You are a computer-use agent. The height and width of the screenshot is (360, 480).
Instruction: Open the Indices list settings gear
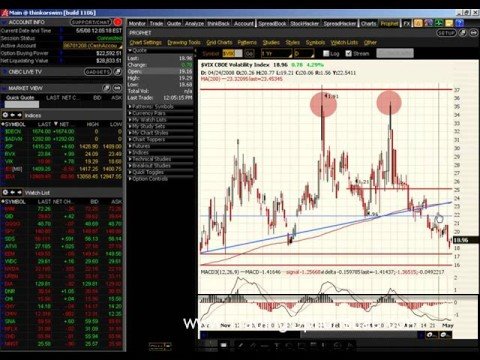(5, 115)
